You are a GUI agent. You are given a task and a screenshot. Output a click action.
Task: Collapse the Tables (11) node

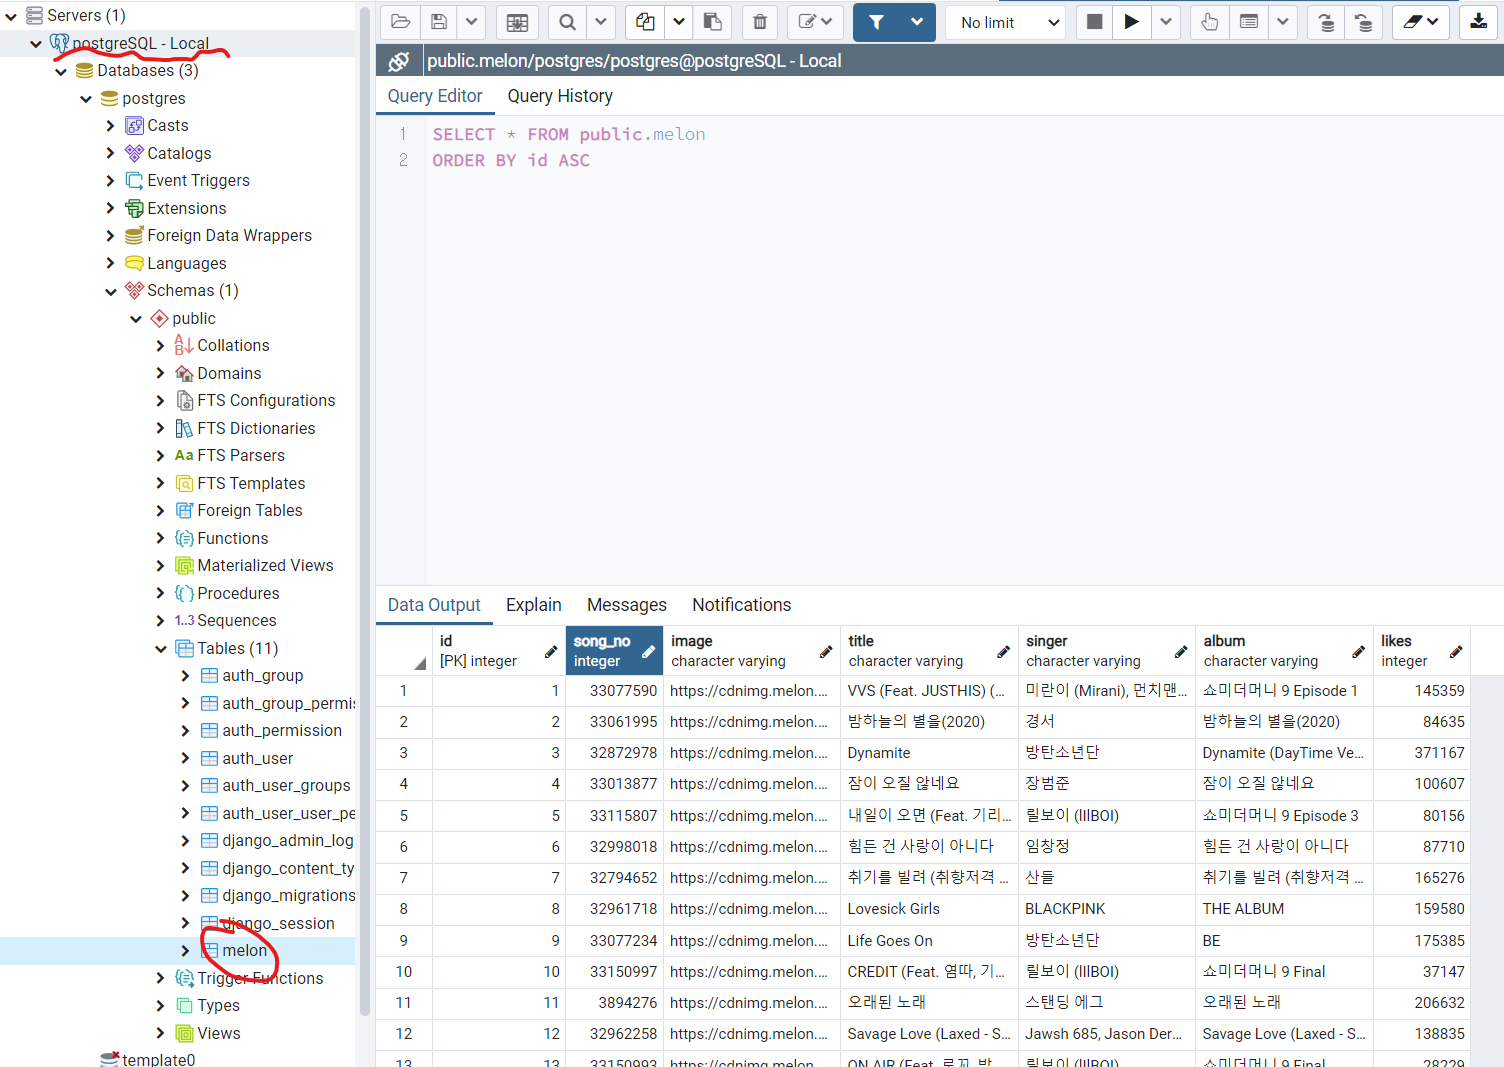point(161,648)
